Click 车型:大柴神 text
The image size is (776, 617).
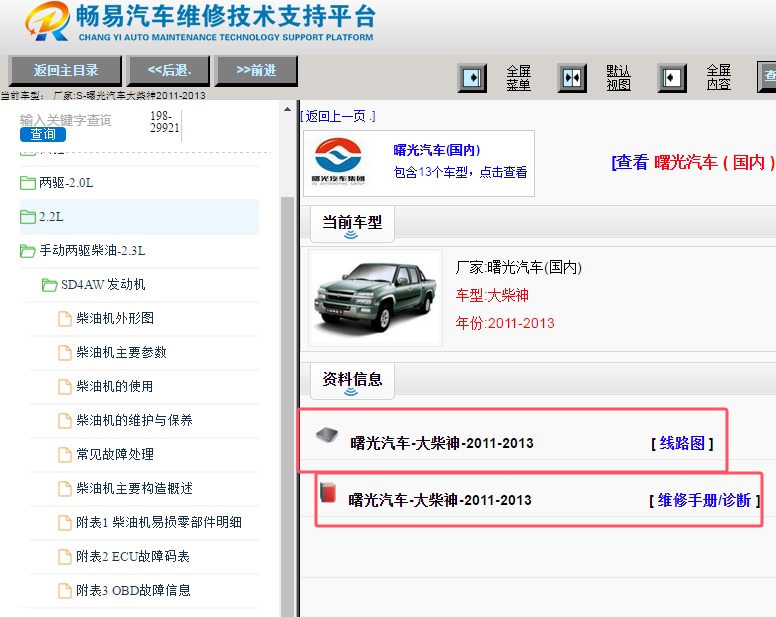(x=492, y=295)
